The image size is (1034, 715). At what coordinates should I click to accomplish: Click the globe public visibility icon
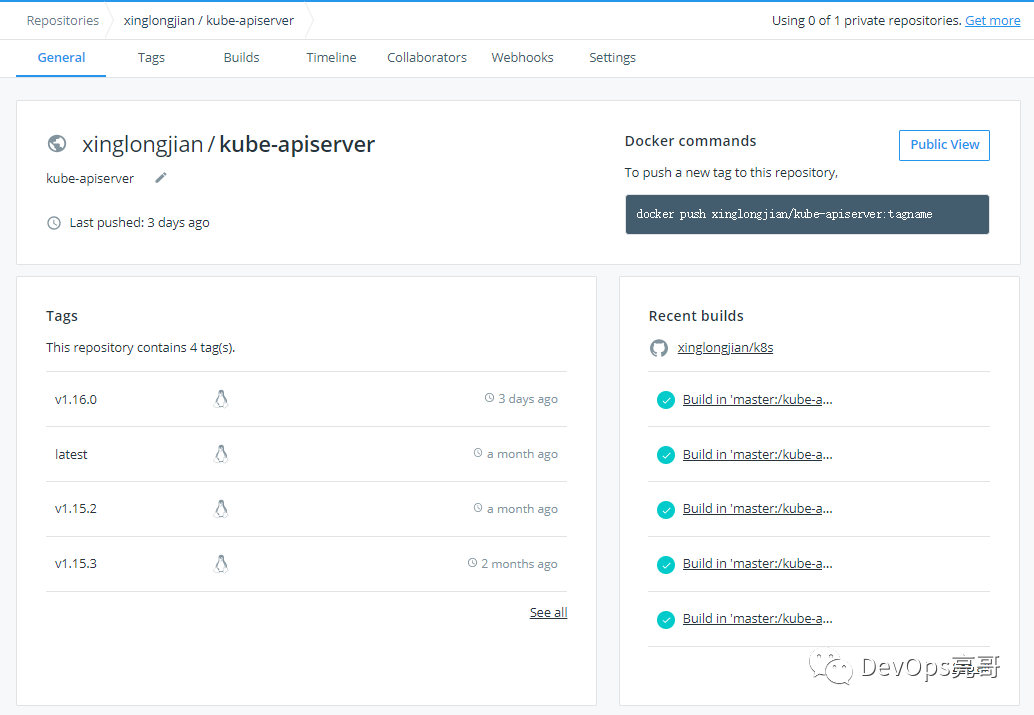57,143
